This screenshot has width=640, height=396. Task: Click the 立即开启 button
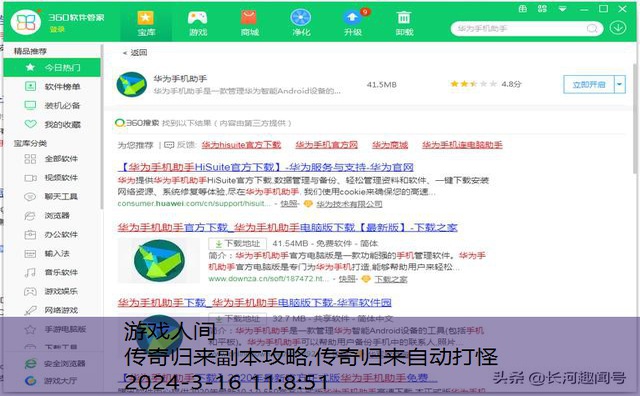(x=589, y=85)
